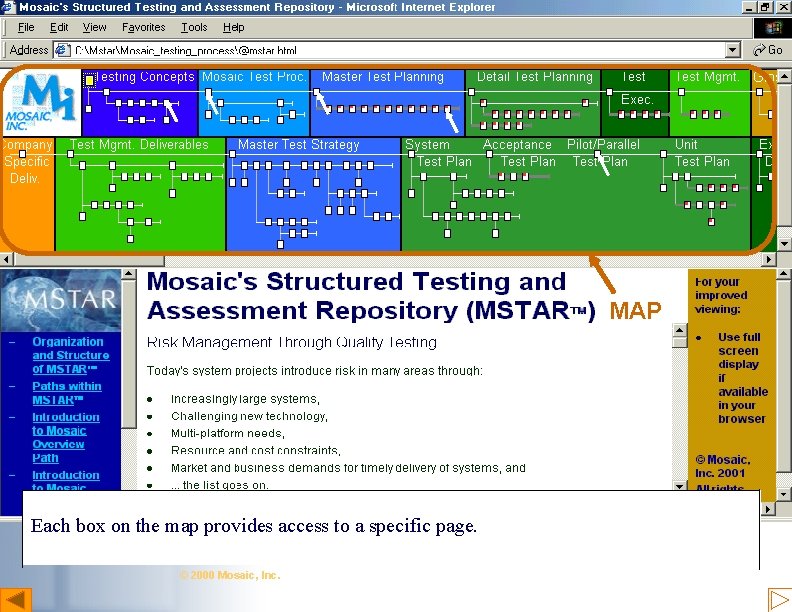Open Introduction to Mosaic Overview Path link
The image size is (792, 612).
(66, 437)
